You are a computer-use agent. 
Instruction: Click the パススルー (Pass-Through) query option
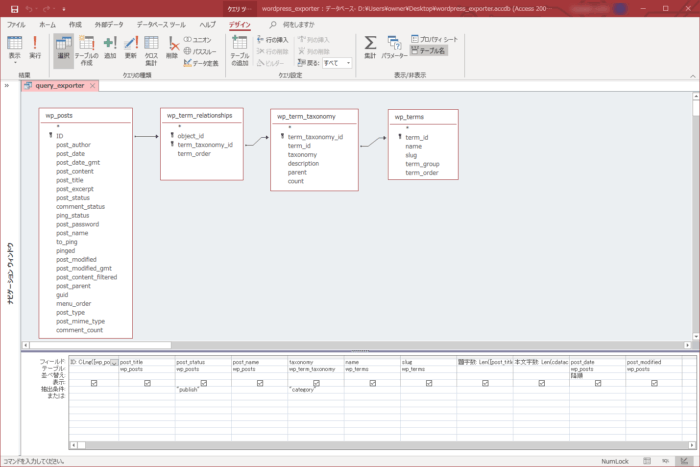[x=200, y=51]
